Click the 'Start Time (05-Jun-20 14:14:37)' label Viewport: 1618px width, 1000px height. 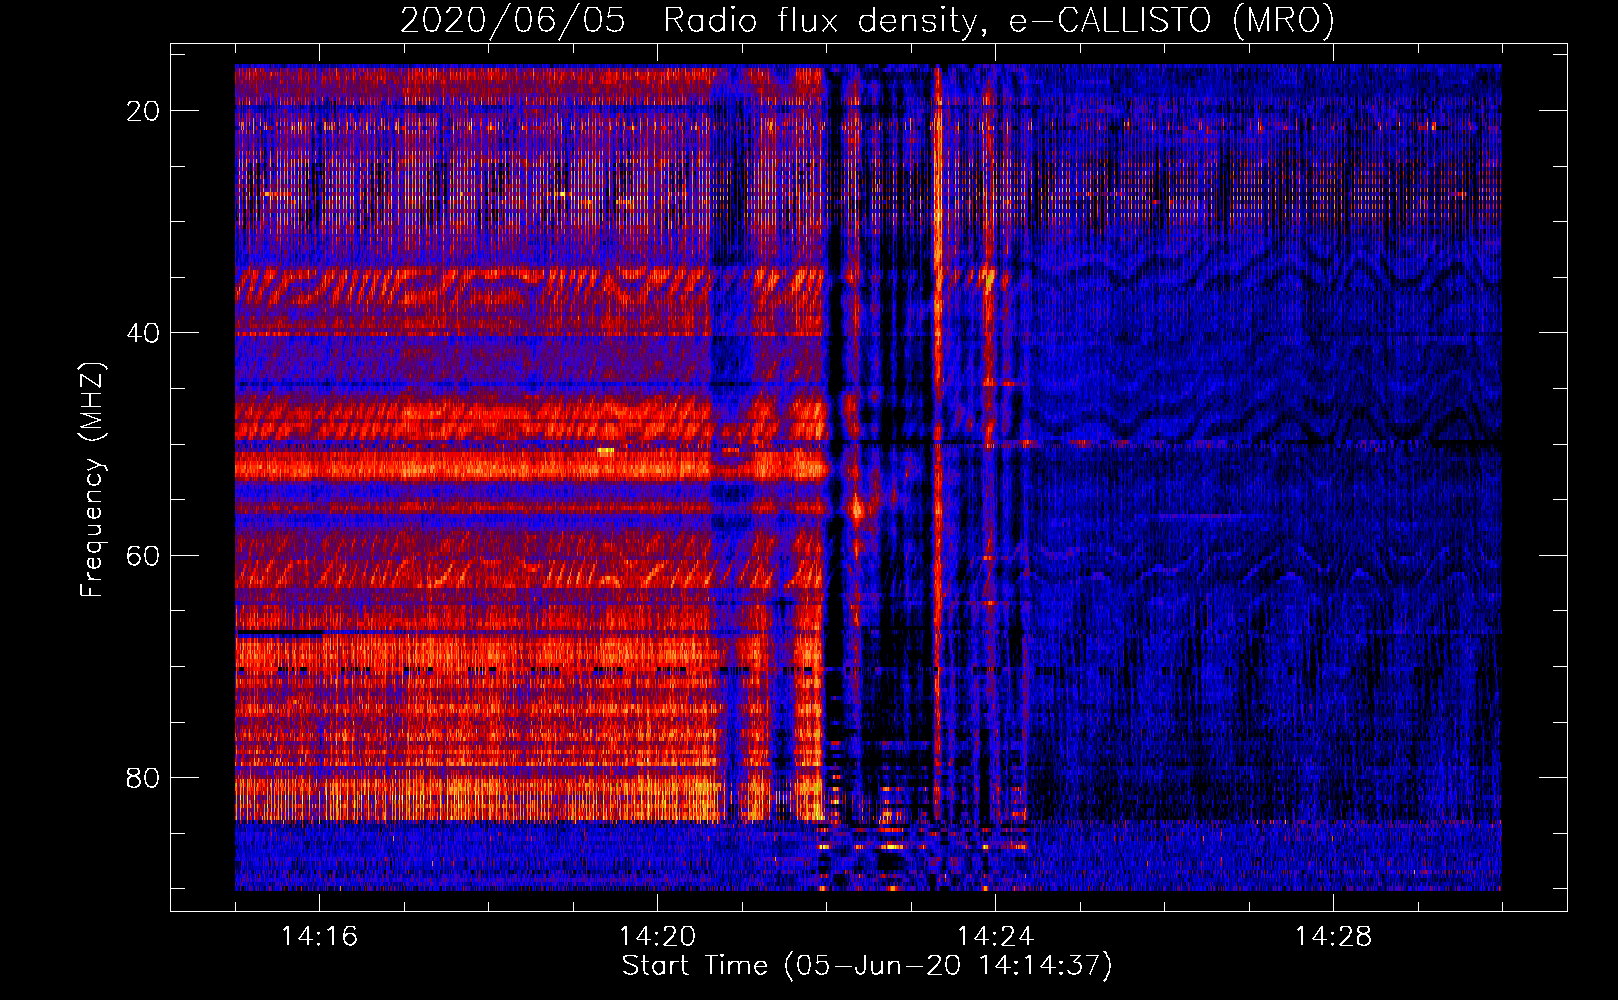pos(867,966)
